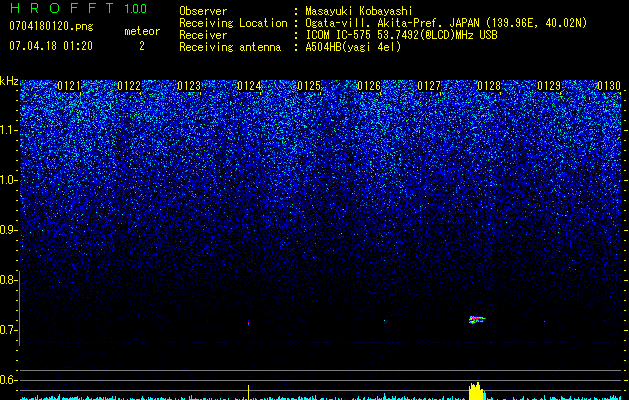
Task: Click the 0130 time marker
Action: pyautogui.click(x=609, y=86)
